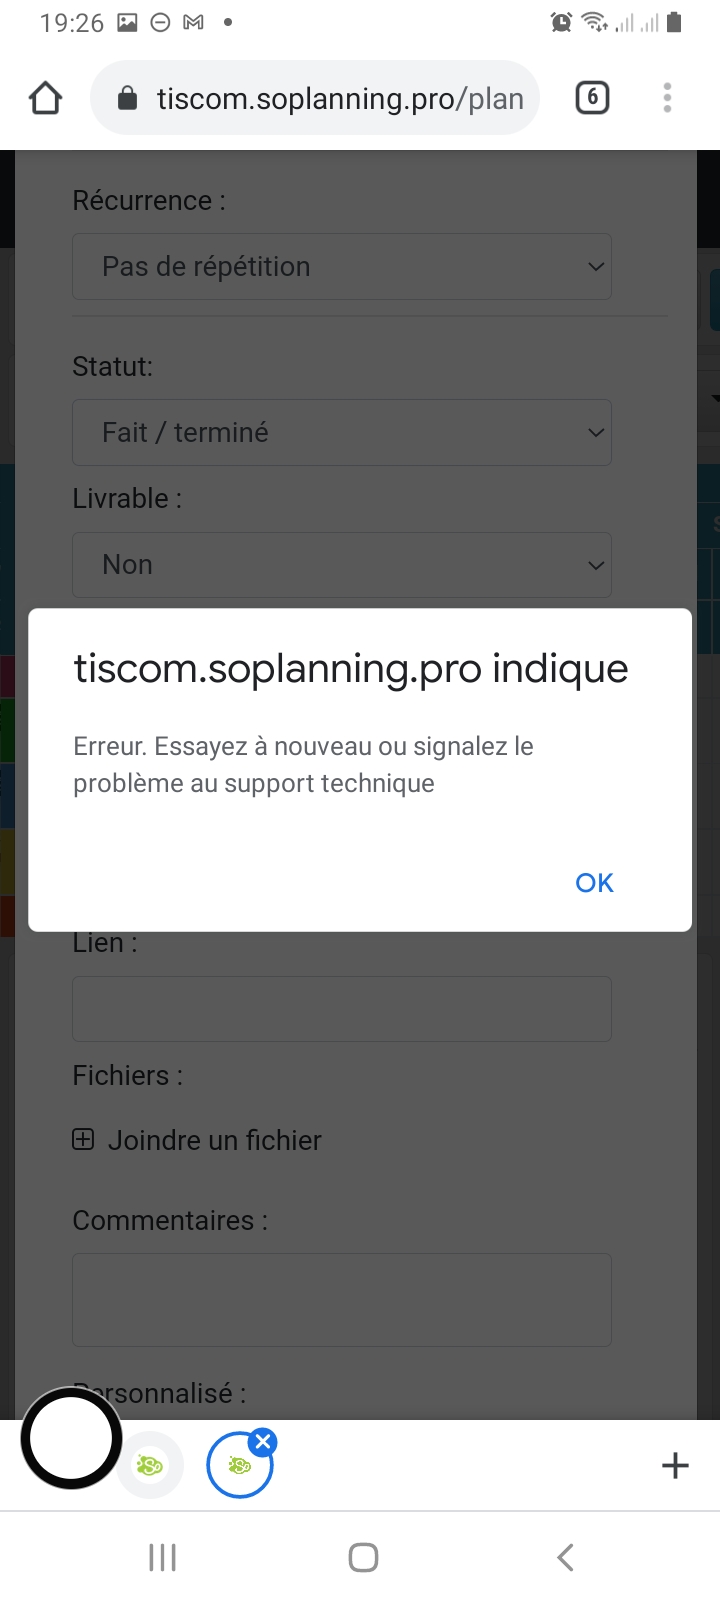The height and width of the screenshot is (1600, 720).
Task: Switch to the first SOPlanning tab icon
Action: click(x=150, y=1466)
